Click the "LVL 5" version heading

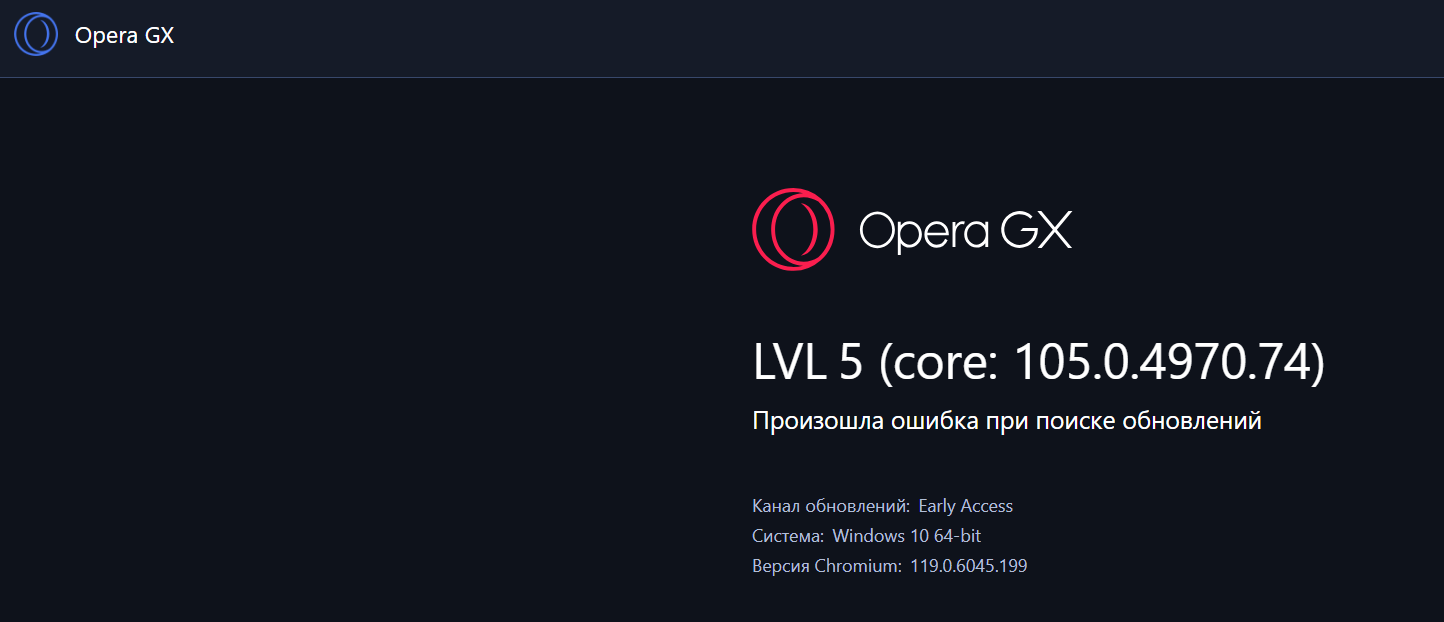click(x=807, y=363)
